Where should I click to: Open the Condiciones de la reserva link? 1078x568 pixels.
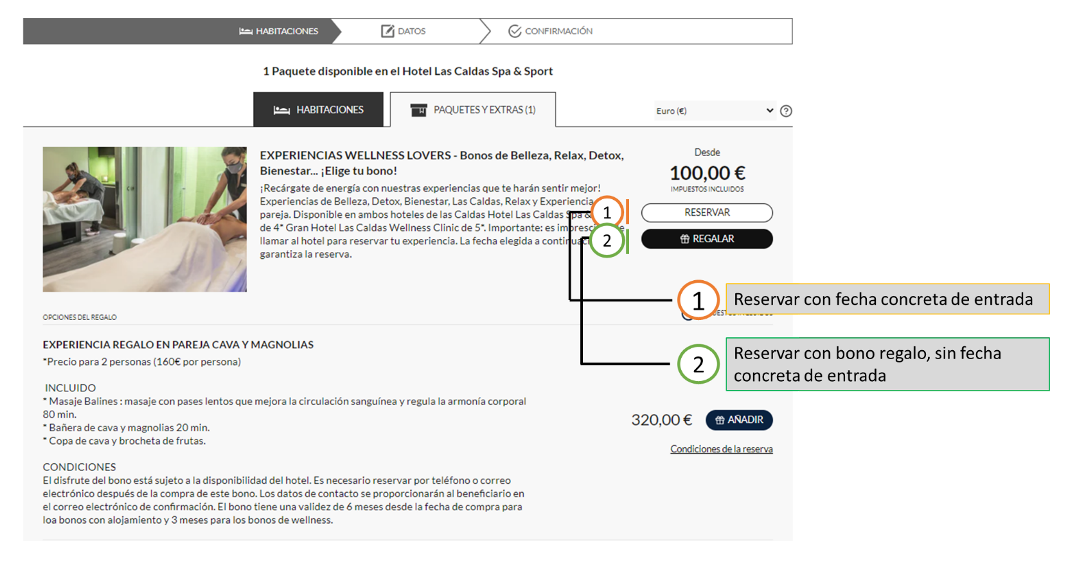point(721,449)
